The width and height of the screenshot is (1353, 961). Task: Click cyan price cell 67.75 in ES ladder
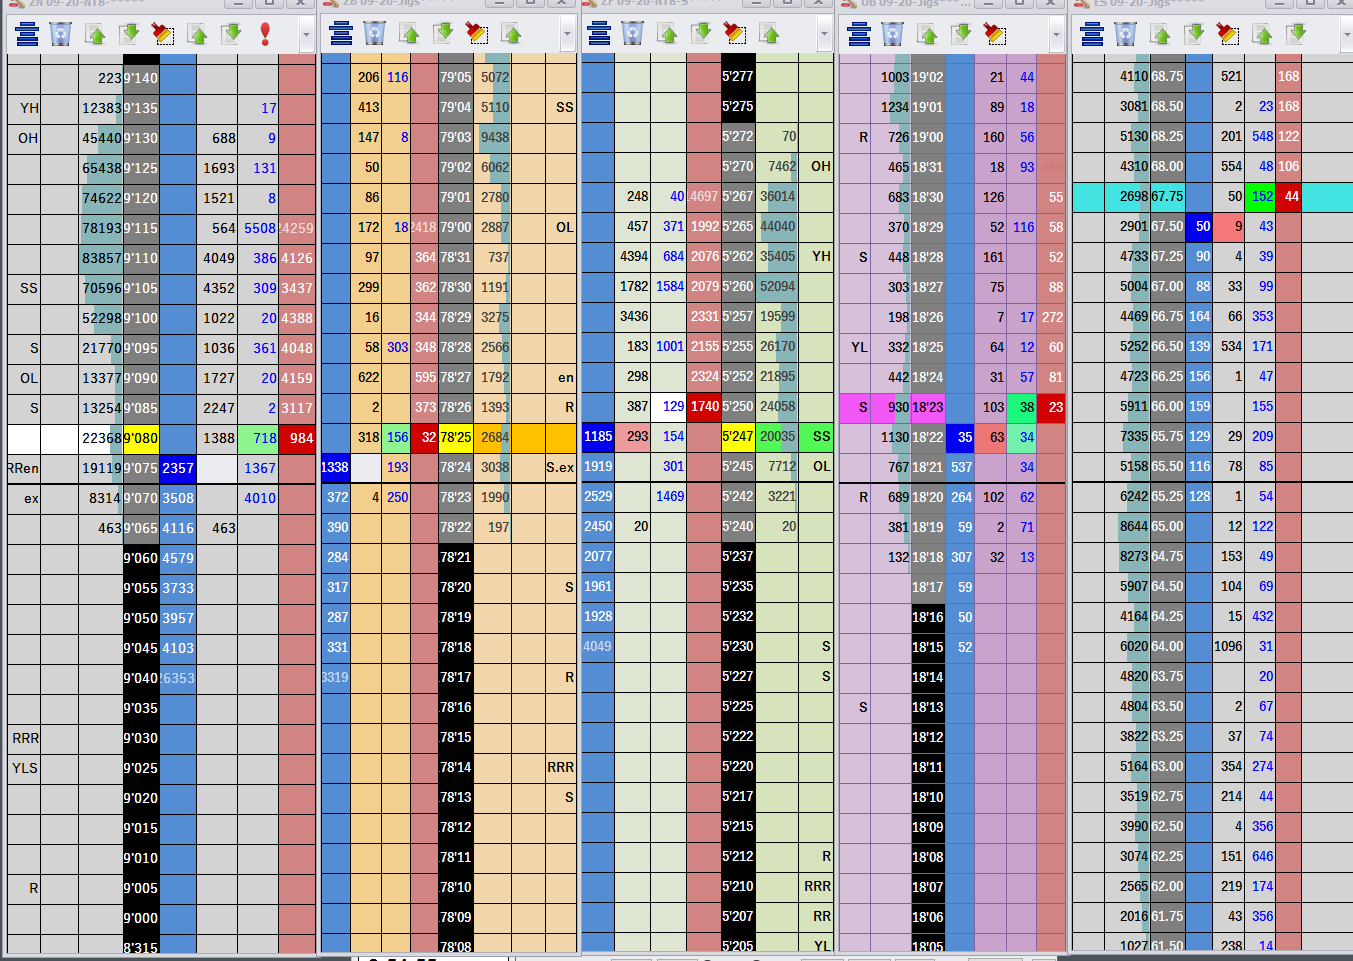(x=1167, y=197)
